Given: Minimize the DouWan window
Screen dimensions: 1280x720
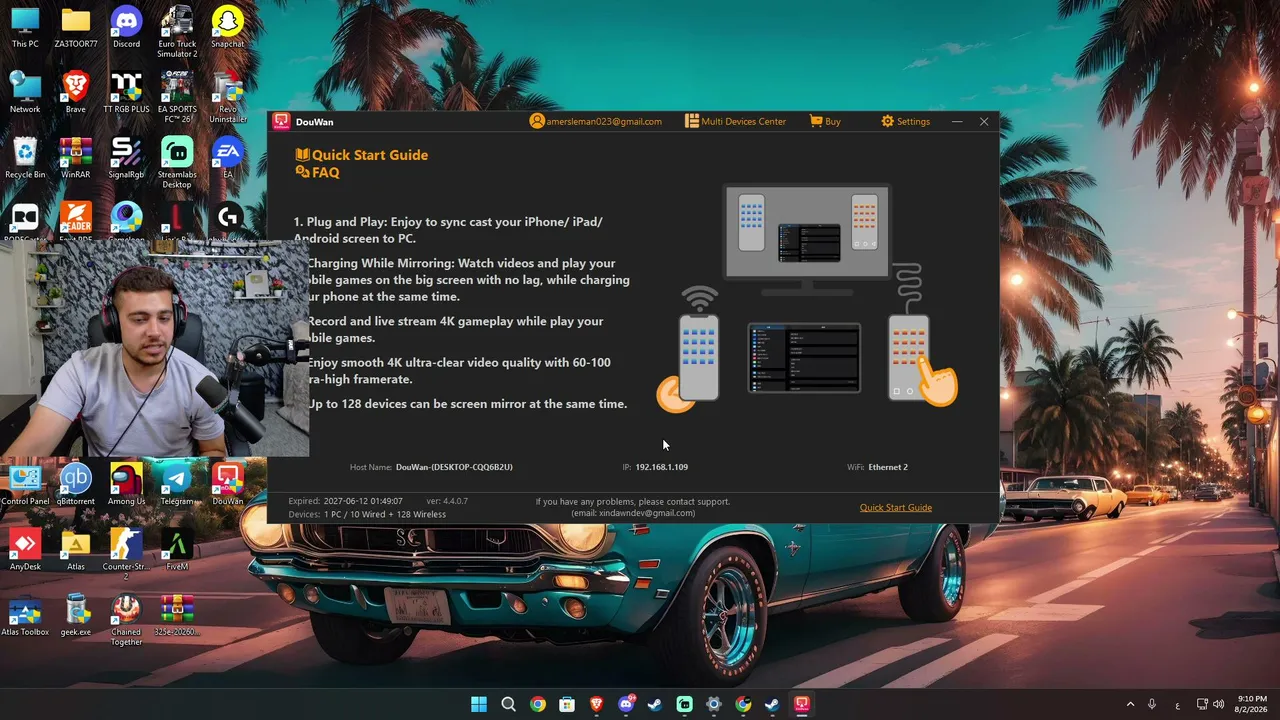Looking at the screenshot, I should tap(957, 121).
